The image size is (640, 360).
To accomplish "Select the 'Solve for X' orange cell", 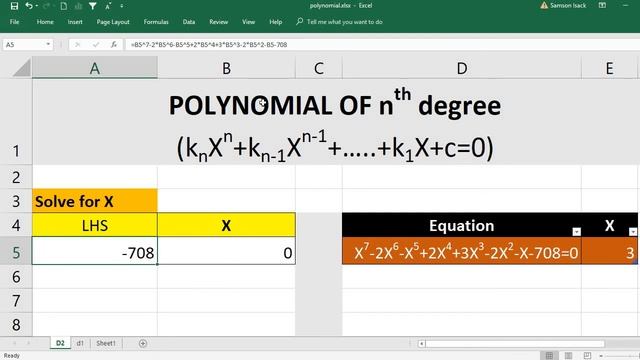I will coord(95,201).
